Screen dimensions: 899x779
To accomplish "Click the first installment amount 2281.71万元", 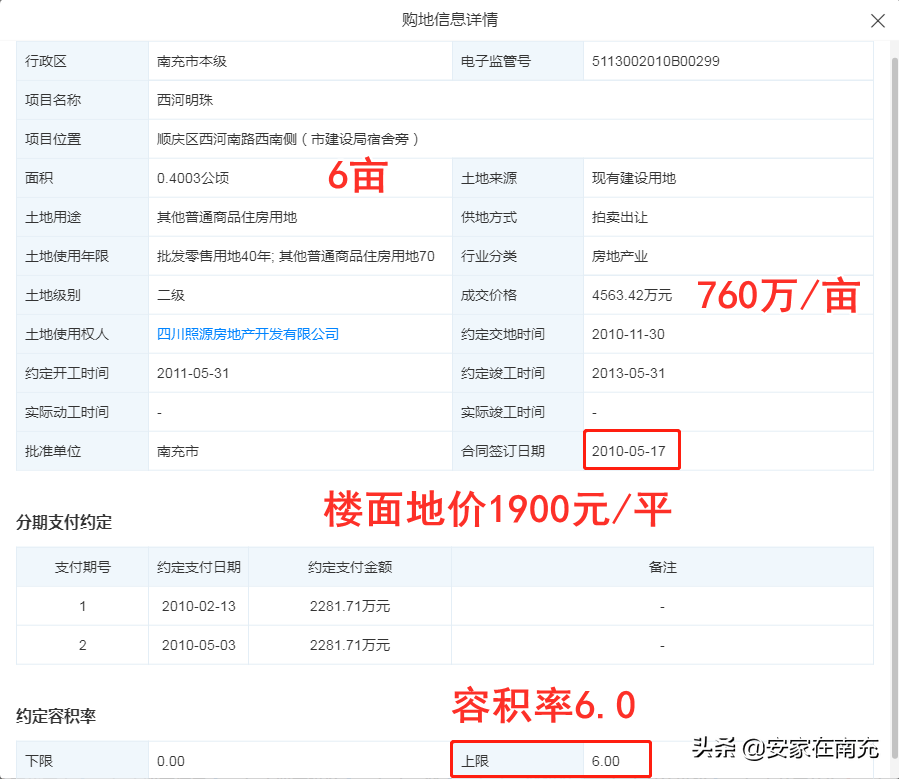I will click(x=350, y=606).
